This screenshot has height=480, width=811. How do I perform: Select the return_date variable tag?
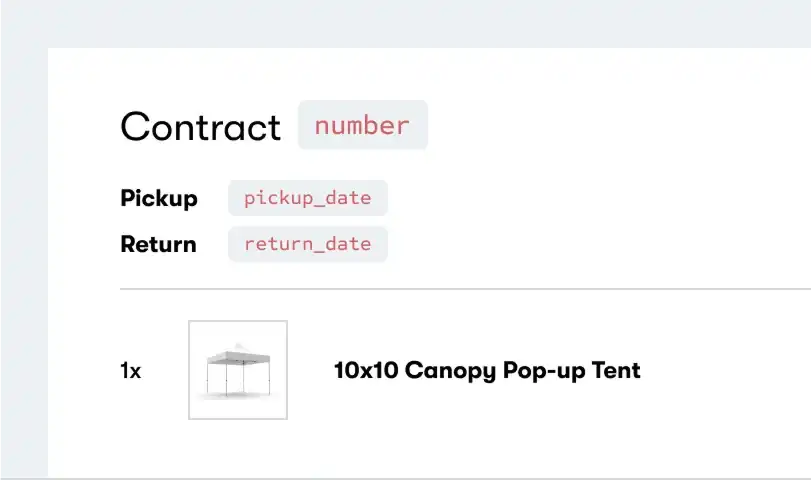pos(307,243)
